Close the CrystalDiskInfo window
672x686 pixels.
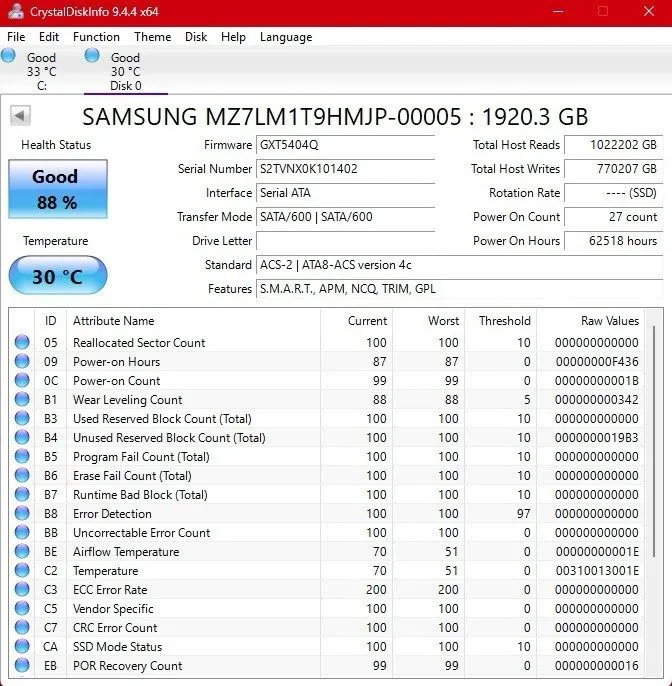649,11
